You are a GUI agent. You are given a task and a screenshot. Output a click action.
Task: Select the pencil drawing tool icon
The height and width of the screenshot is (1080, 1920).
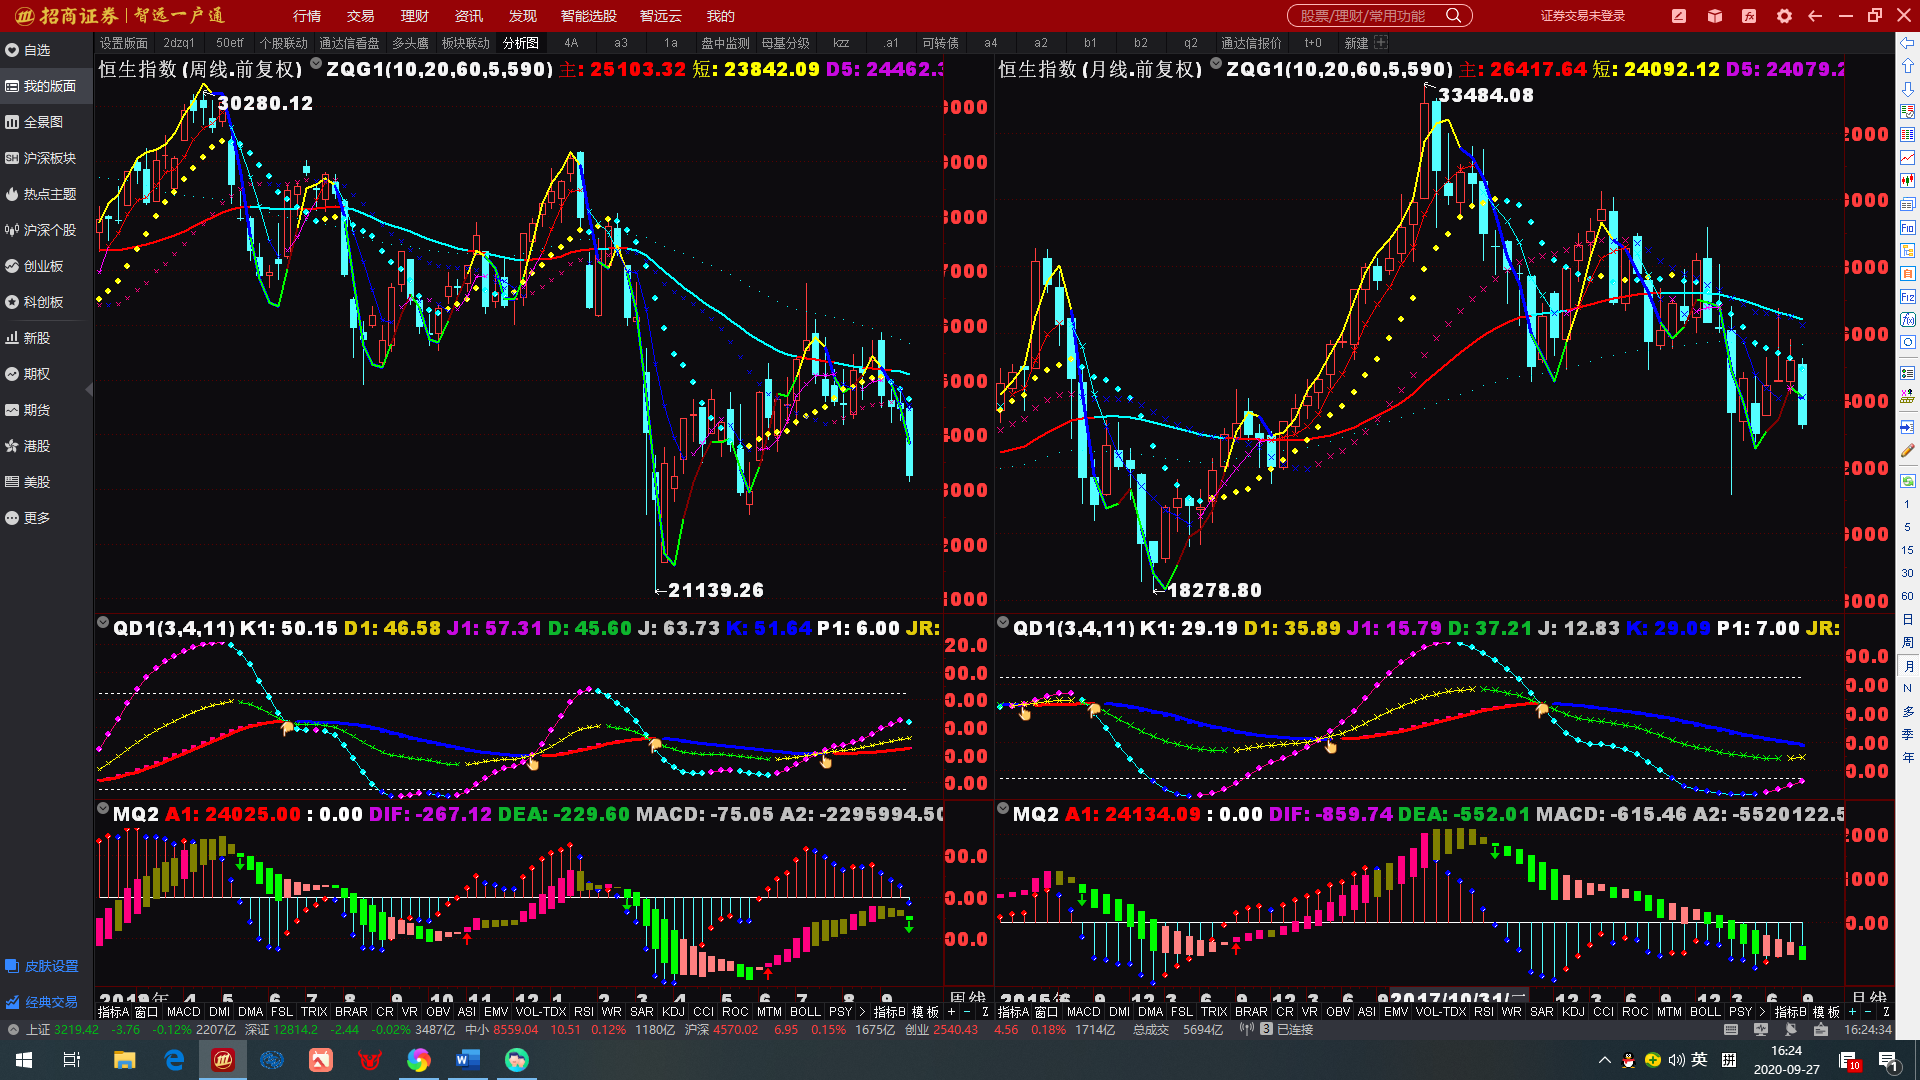(x=1907, y=451)
